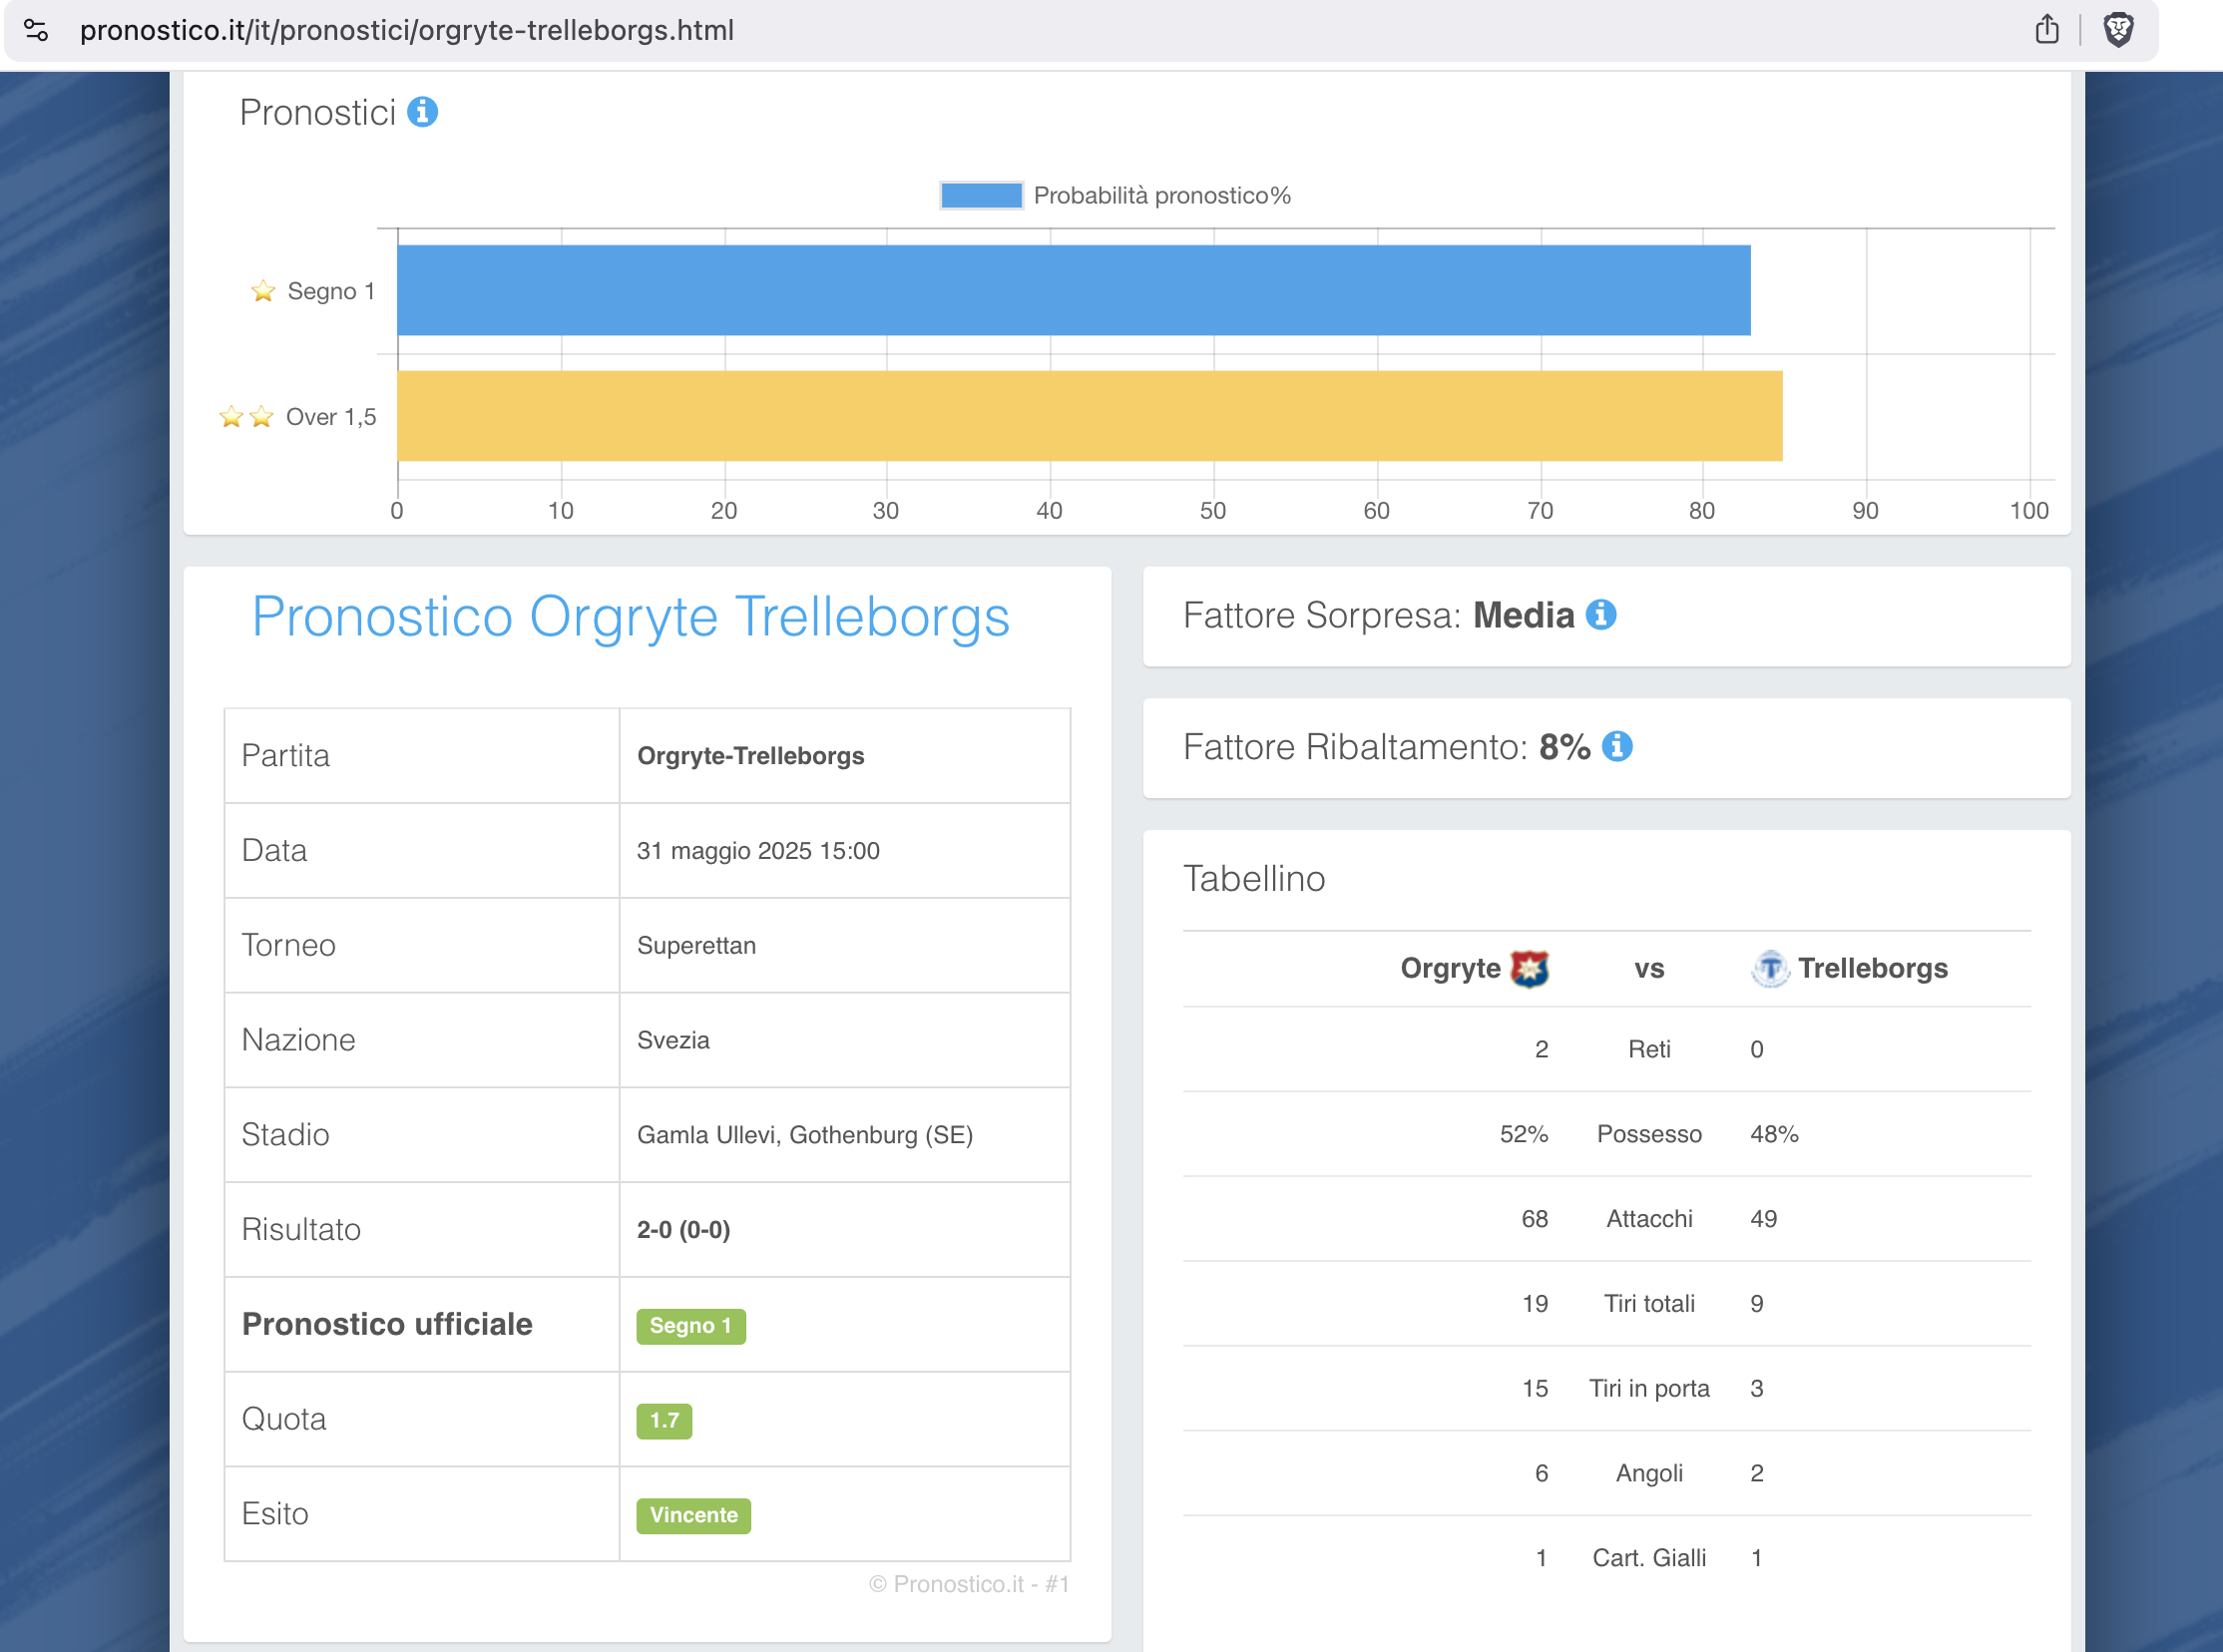This screenshot has width=2223, height=1652.
Task: Click the Svezia nation value
Action: [x=673, y=1041]
